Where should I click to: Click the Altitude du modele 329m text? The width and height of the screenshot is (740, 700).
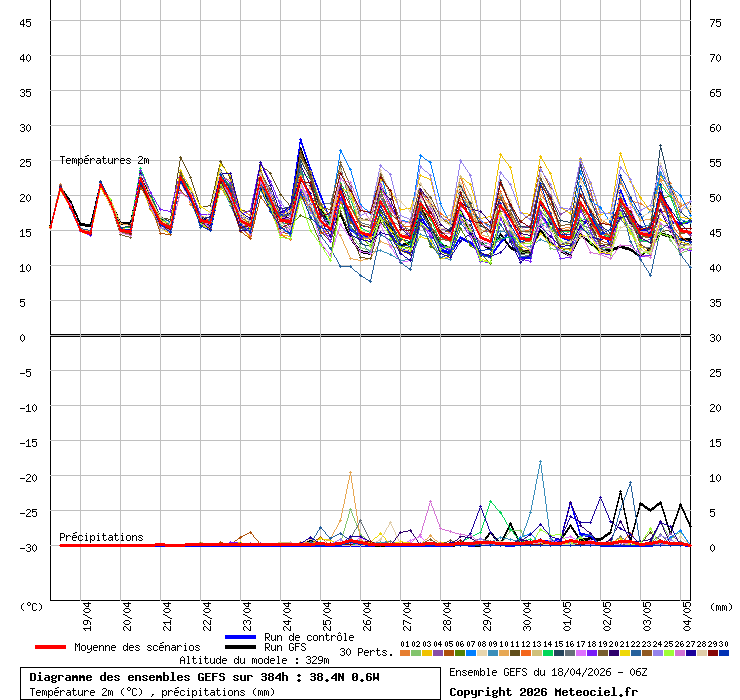254,661
